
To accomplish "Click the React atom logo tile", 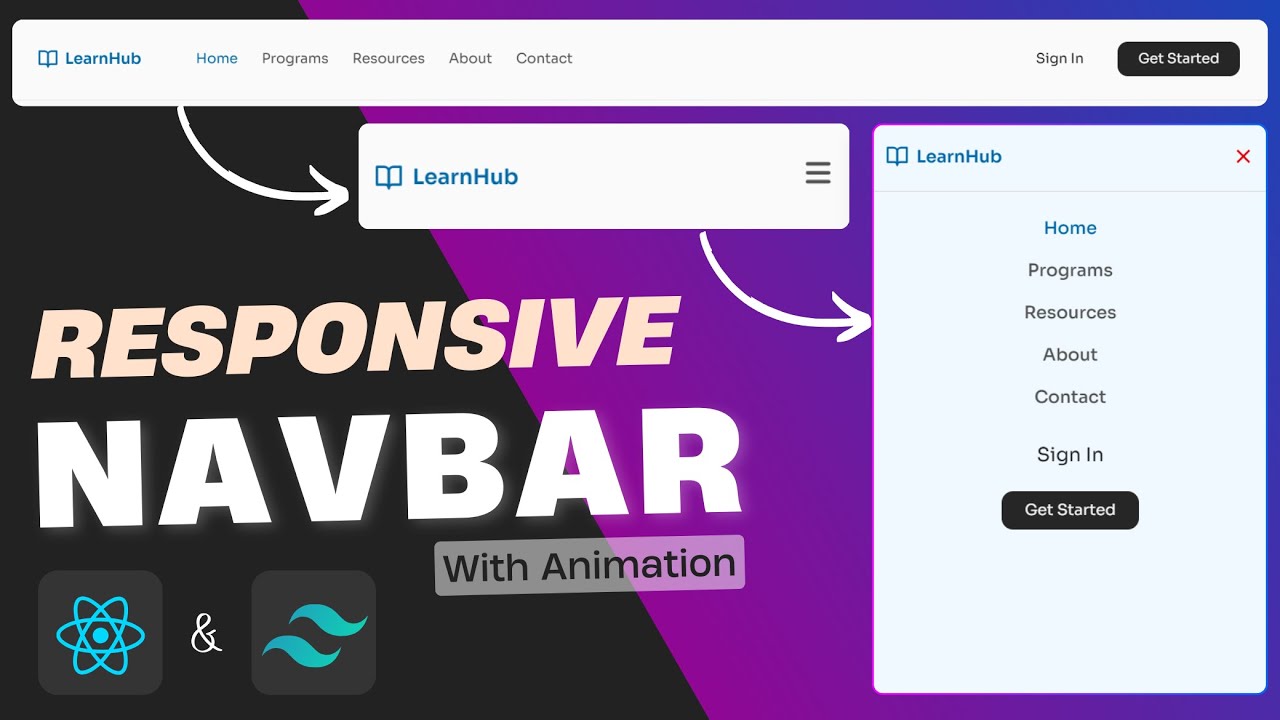I will [100, 633].
